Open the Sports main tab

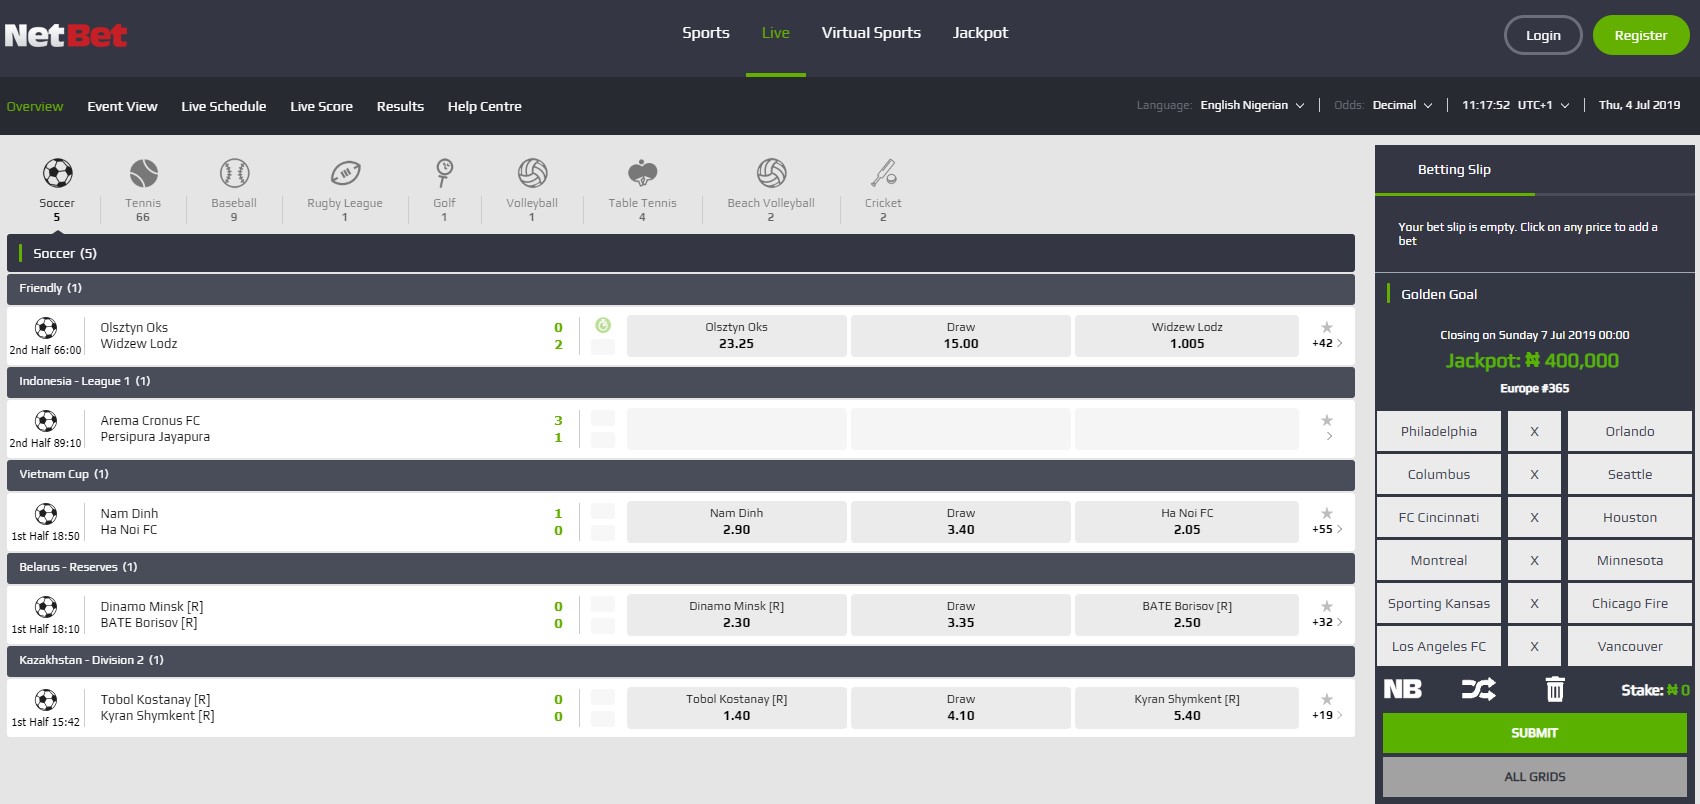706,33
